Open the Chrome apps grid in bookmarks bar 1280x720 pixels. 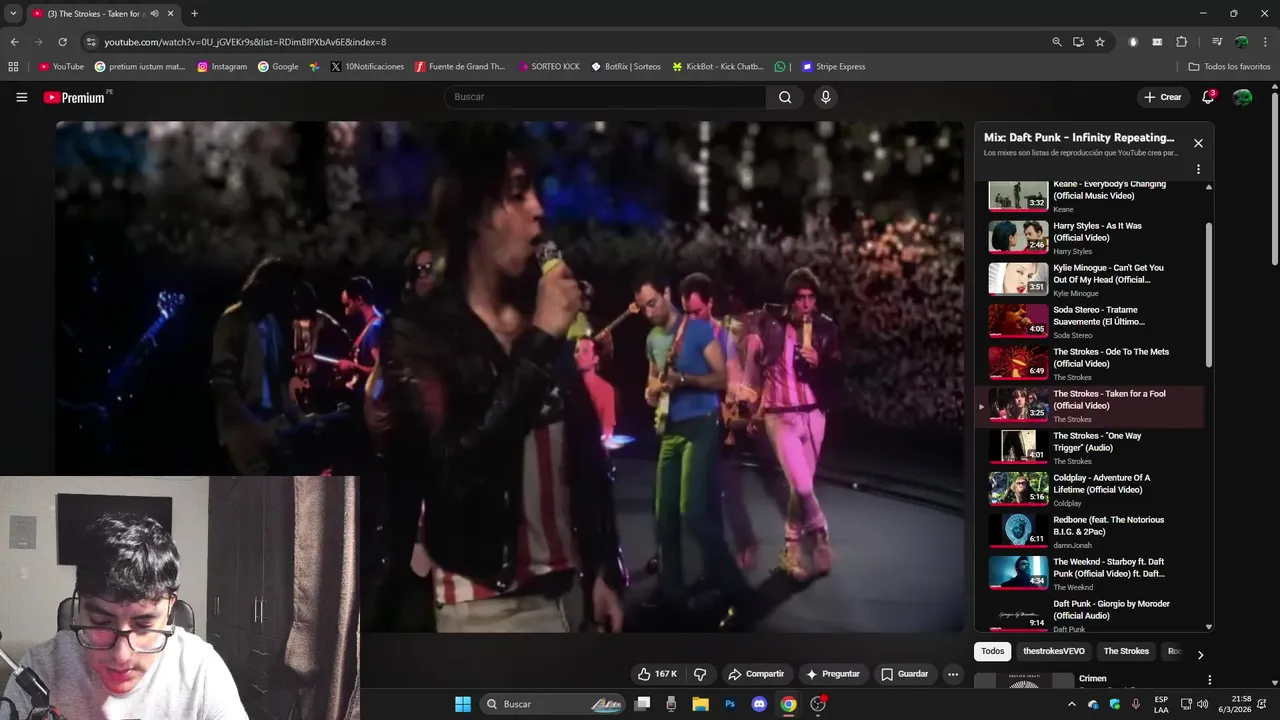(13, 67)
